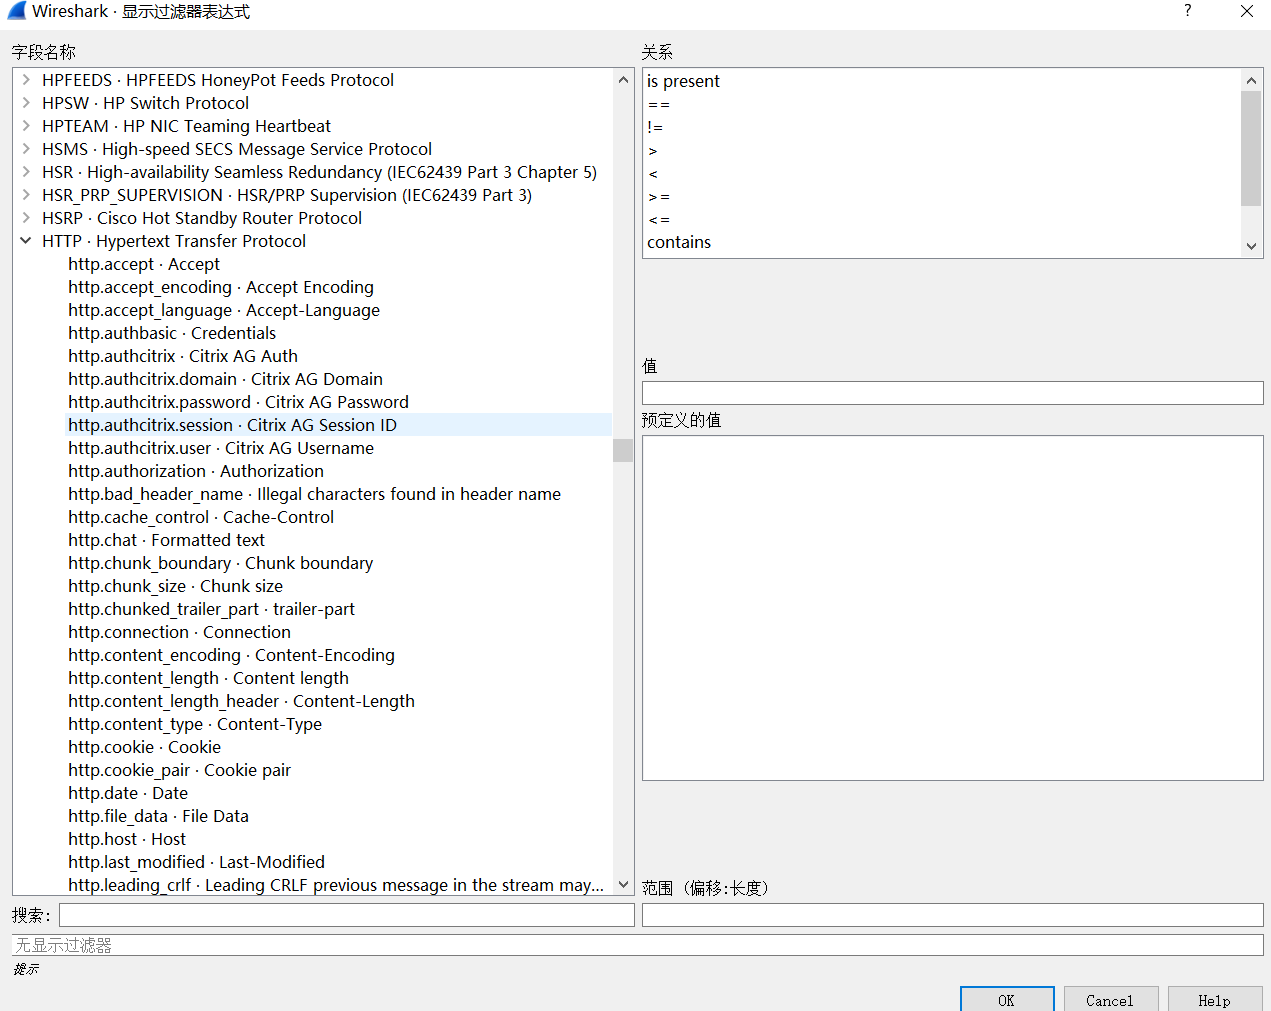Click relation list scrollbar down arrow
1271x1011 pixels.
[1251, 246]
